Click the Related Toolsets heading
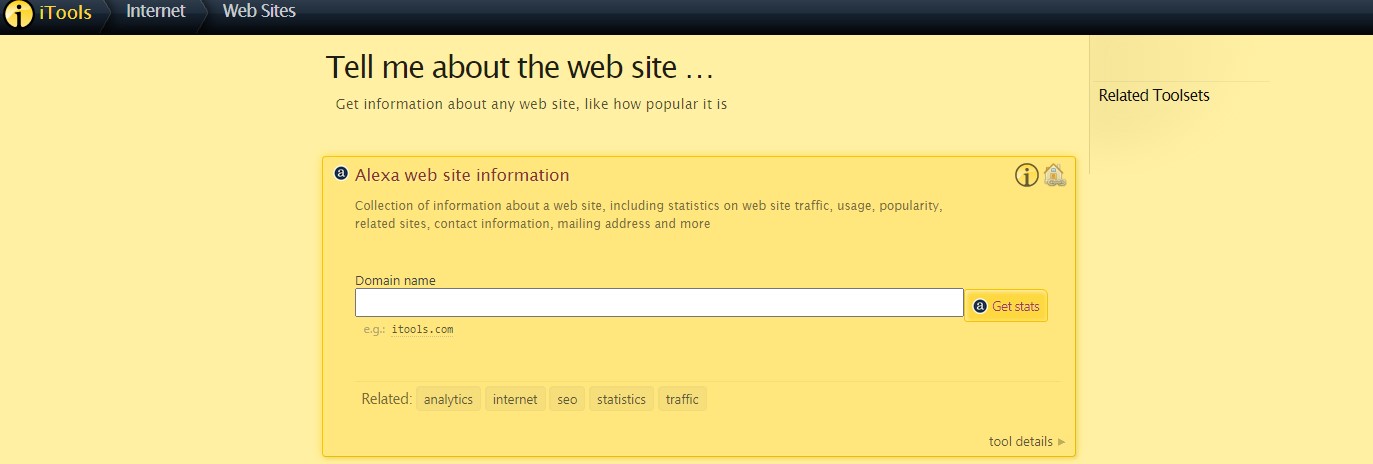The image size is (1373, 464). pyautogui.click(x=1154, y=96)
